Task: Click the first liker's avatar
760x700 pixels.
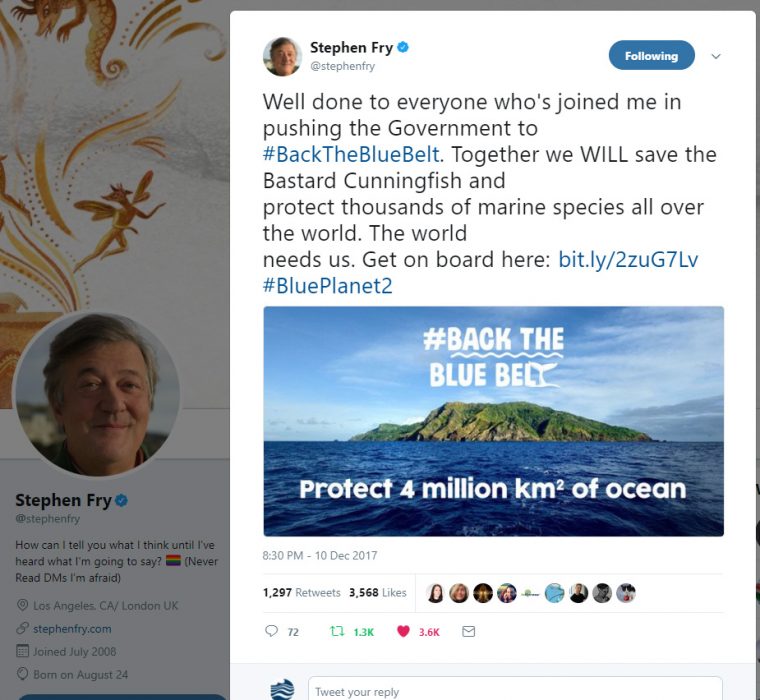Action: 435,593
